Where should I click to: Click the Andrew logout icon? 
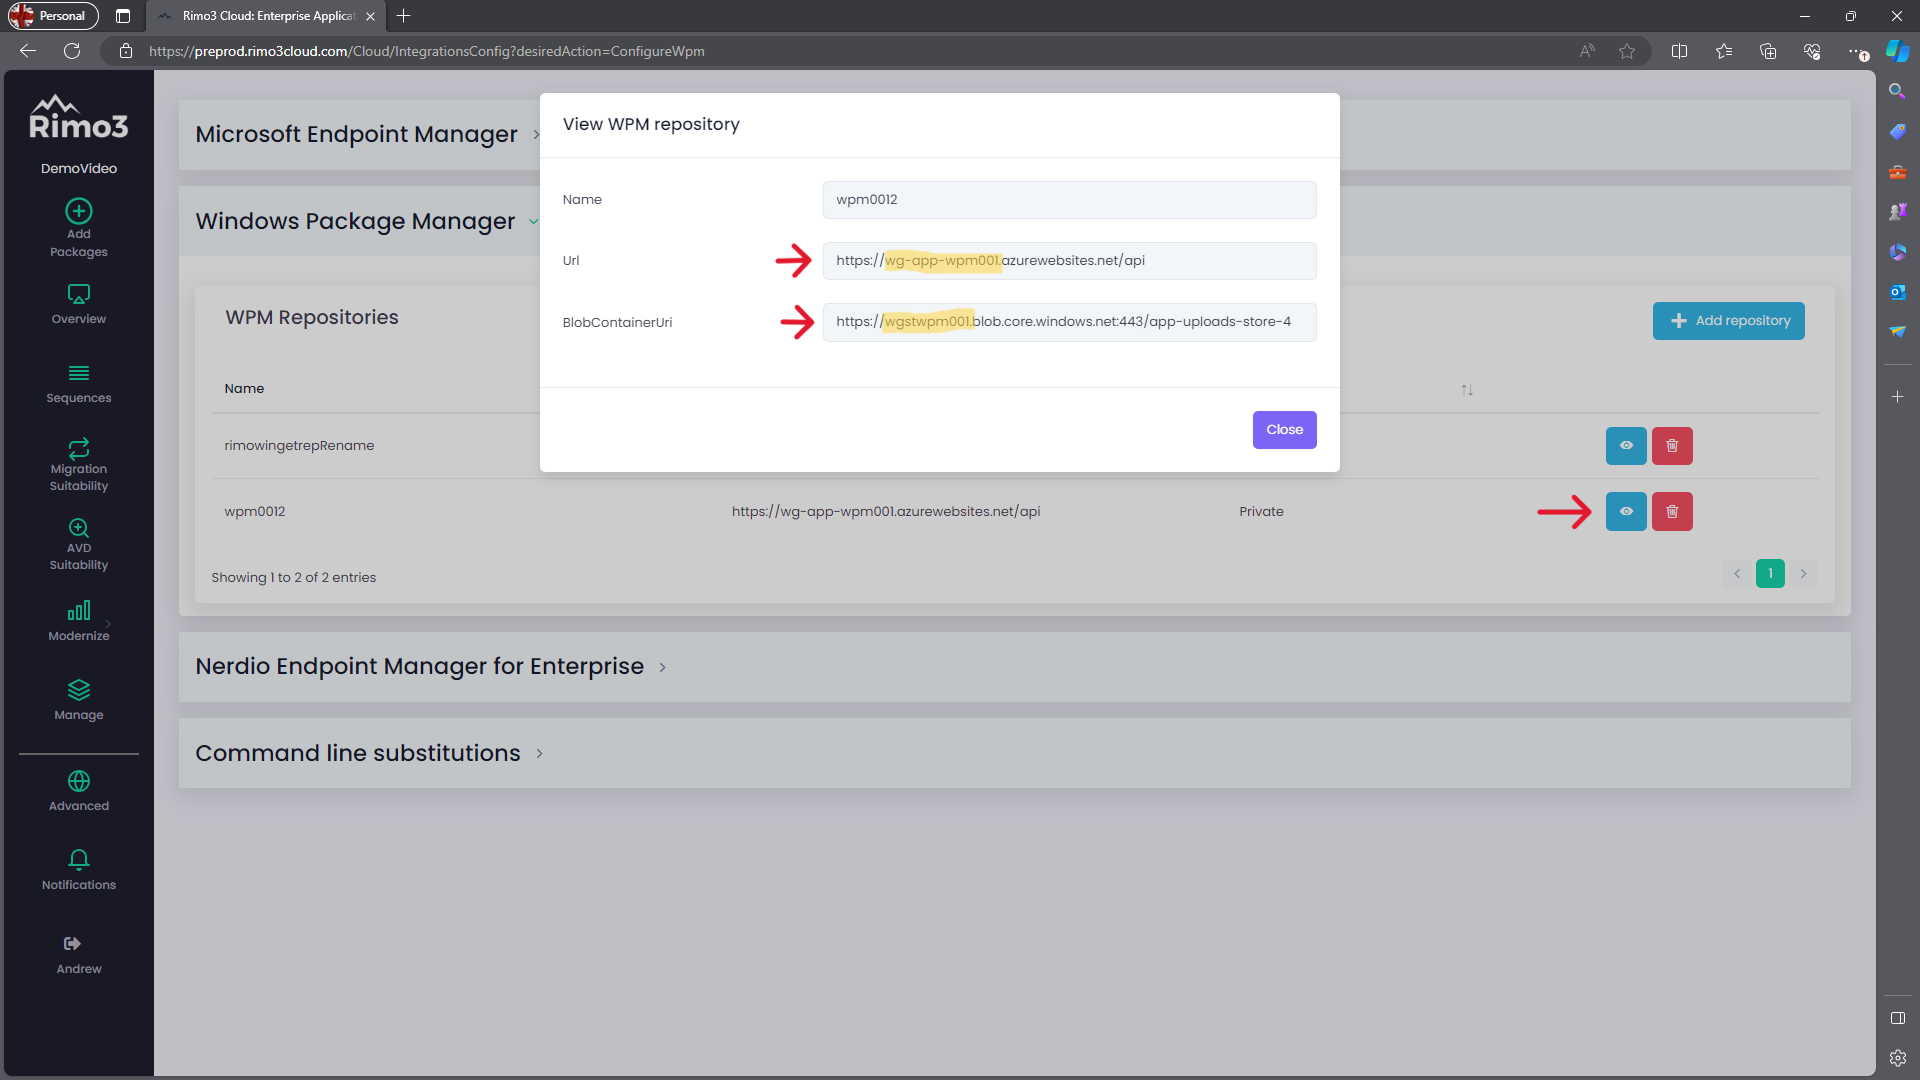pyautogui.click(x=72, y=943)
